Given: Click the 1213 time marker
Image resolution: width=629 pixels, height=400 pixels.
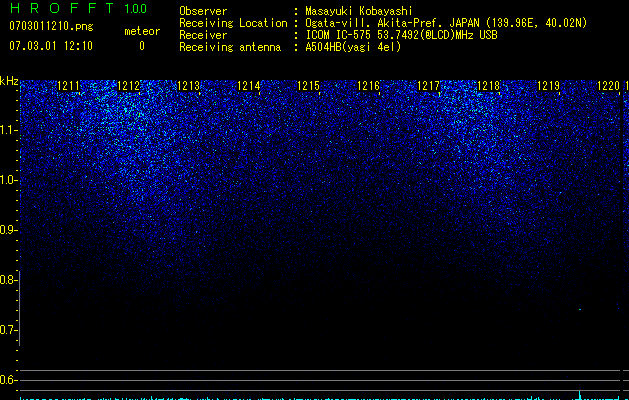Looking at the screenshot, I should point(189,86).
